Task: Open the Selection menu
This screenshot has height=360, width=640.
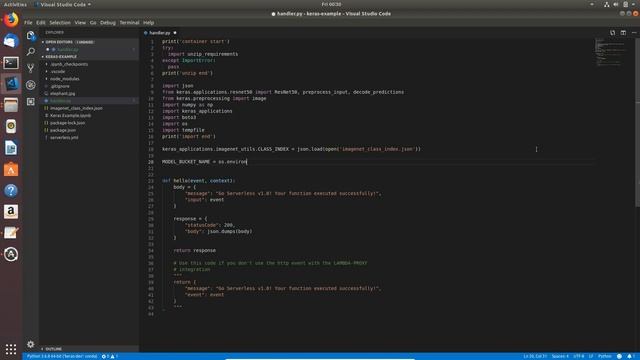Action: [60, 23]
